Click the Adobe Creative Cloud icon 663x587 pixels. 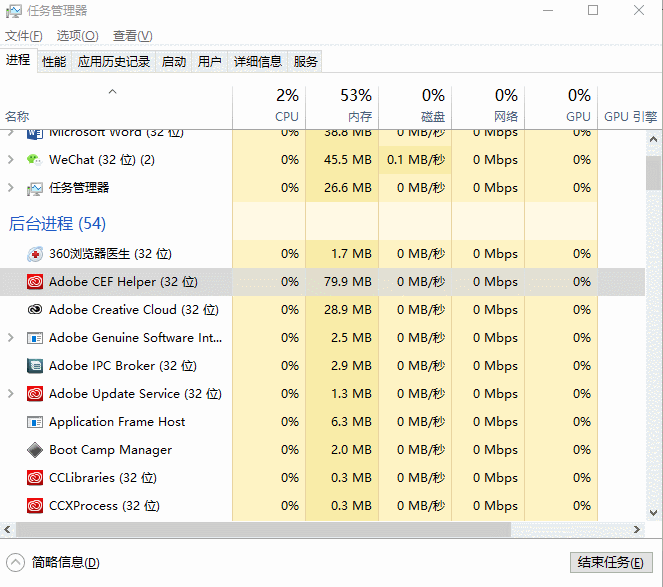[35, 310]
